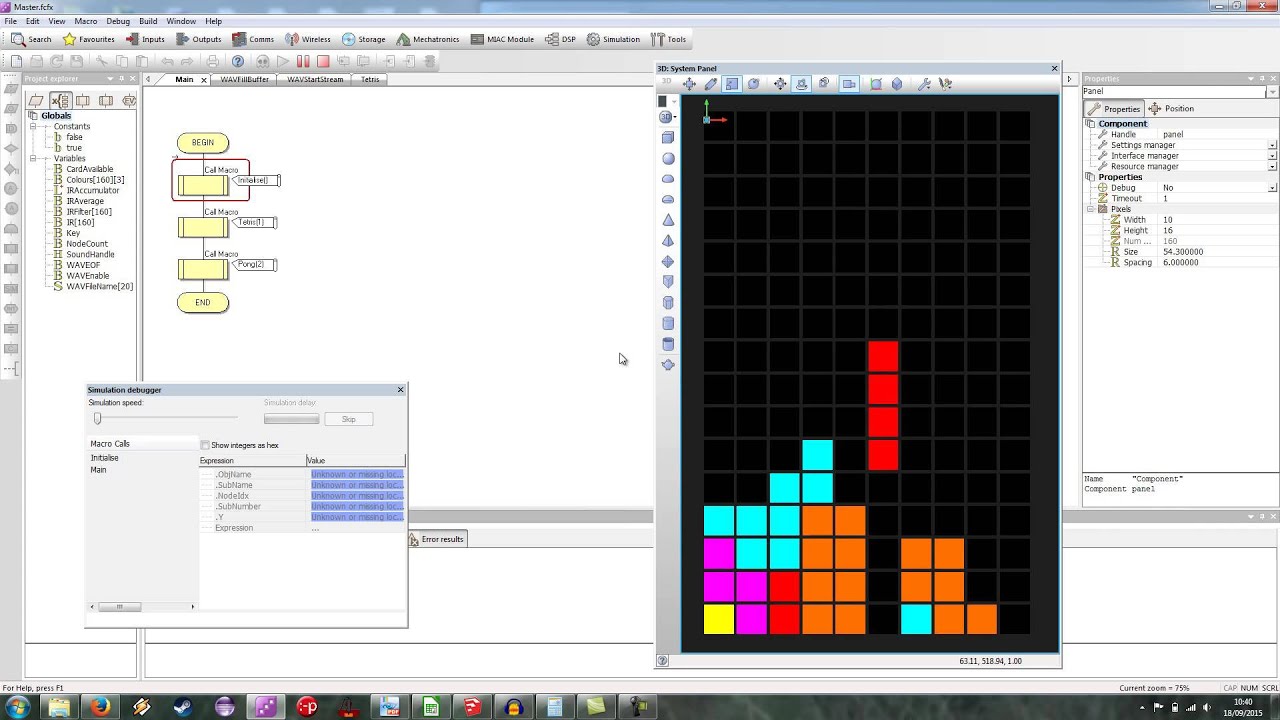Click the Help question mark icon

(x=238, y=61)
